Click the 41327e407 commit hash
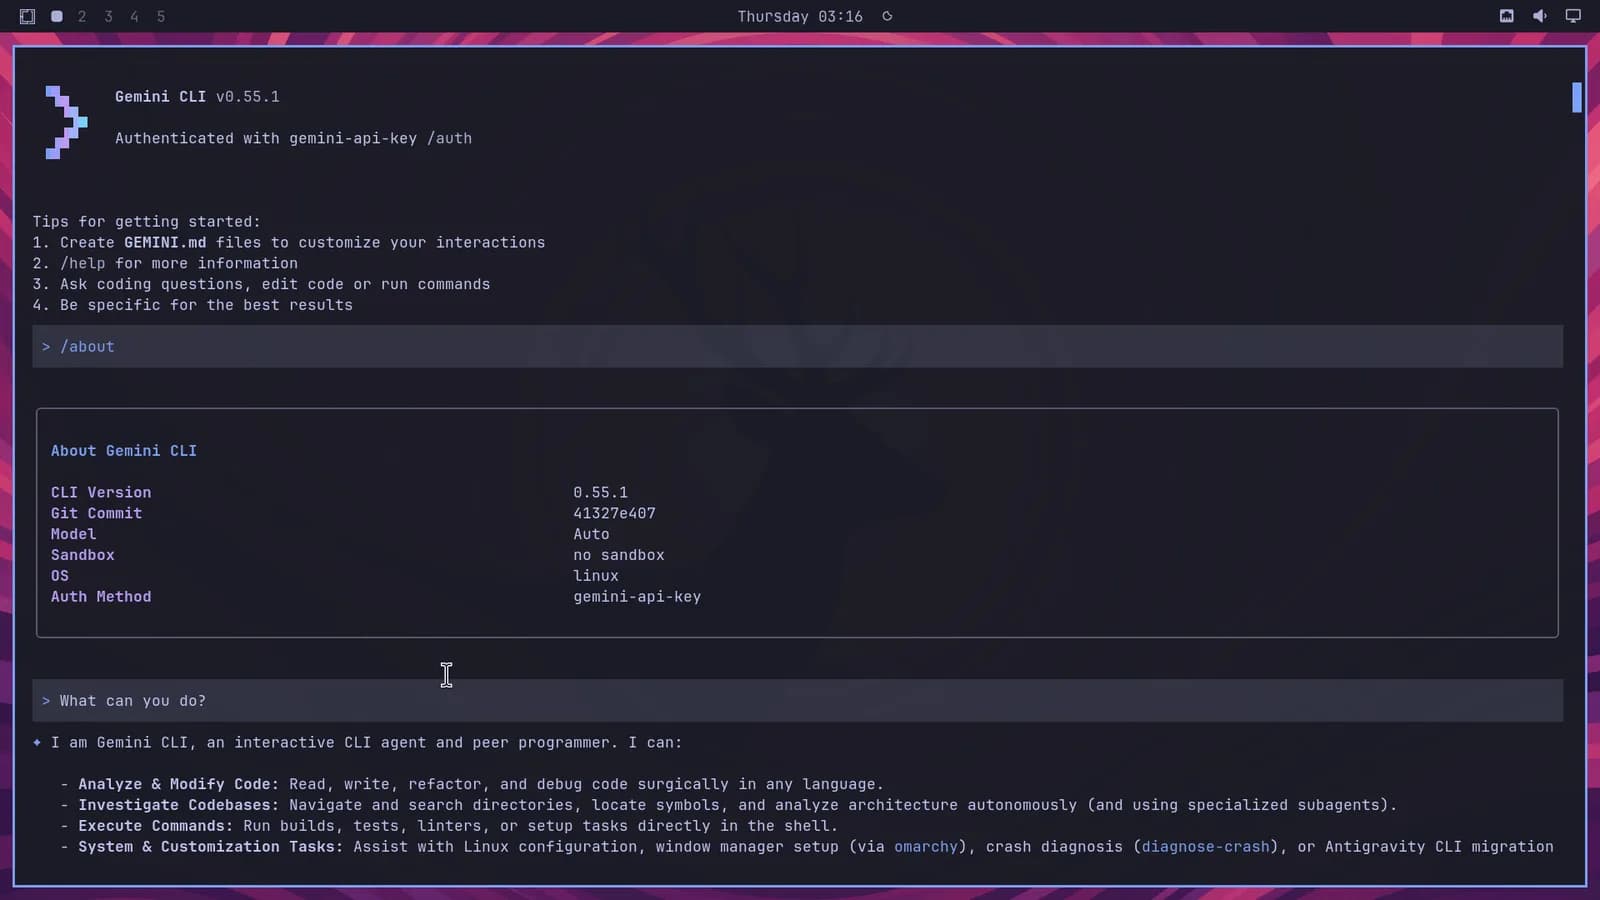1600x900 pixels. [614, 513]
